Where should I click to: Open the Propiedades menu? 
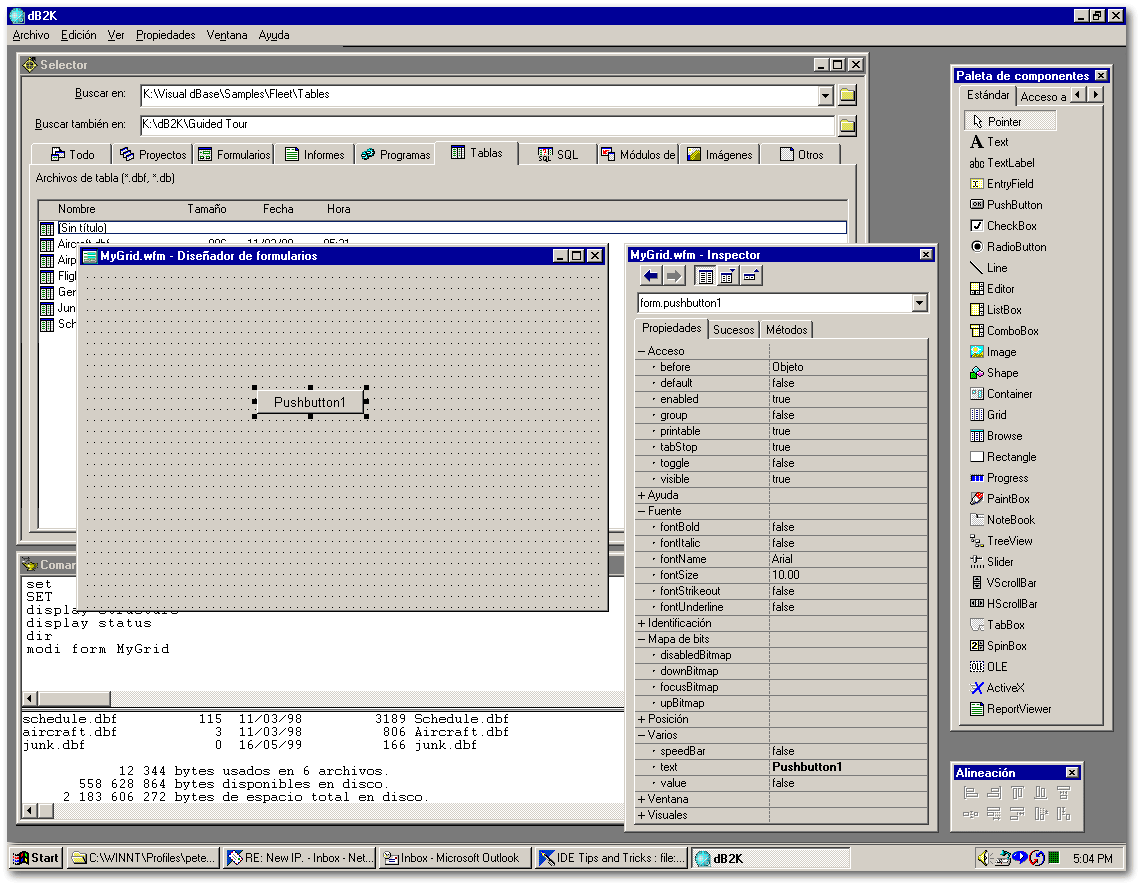[x=165, y=35]
